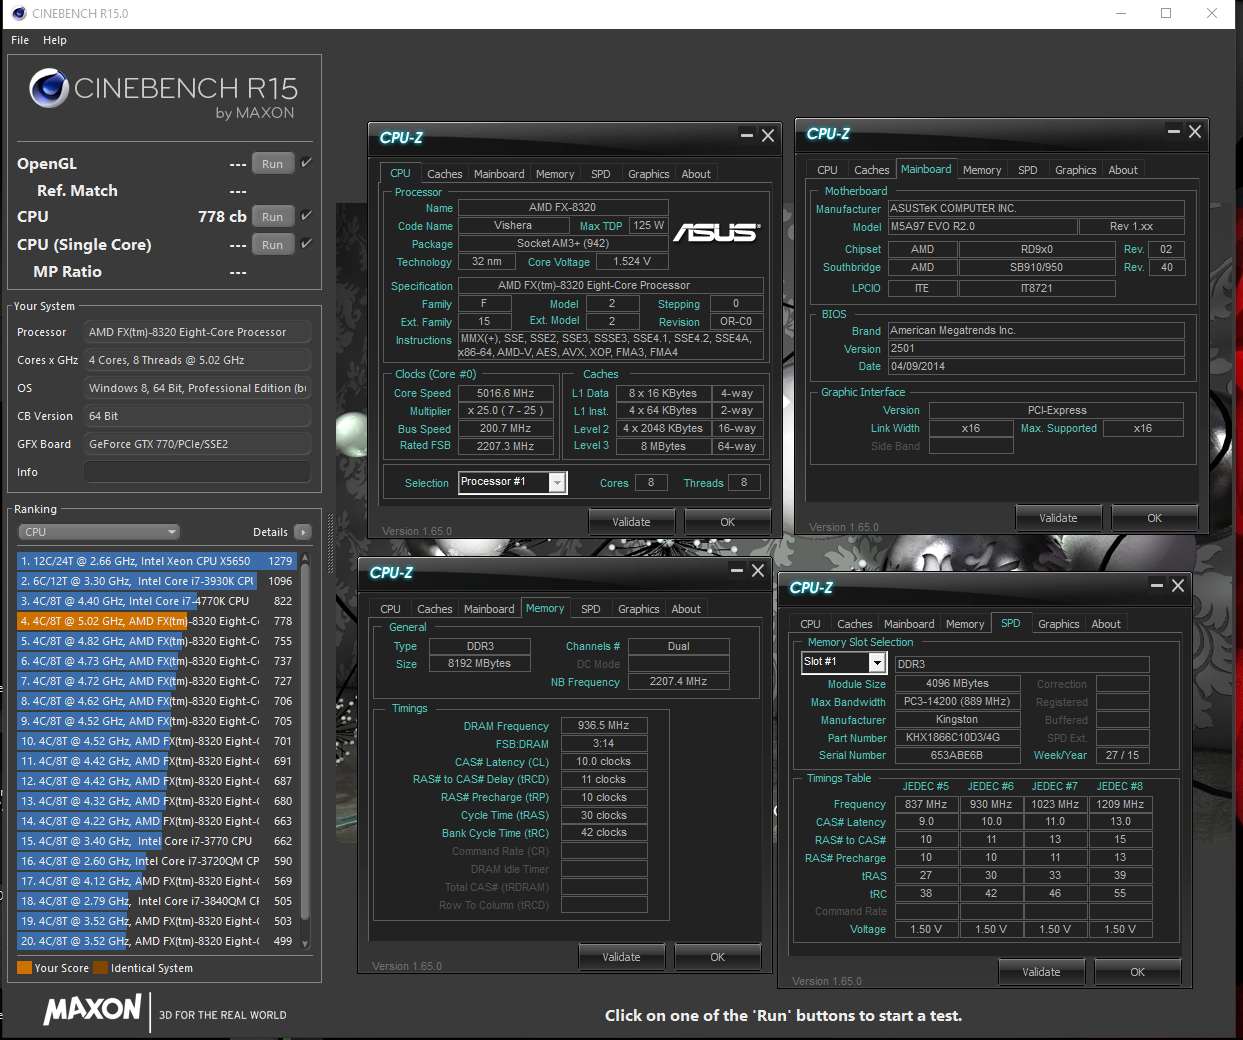Select ranking entry Intel Core i7-3930K
This screenshot has height=1040, width=1243.
tap(156, 581)
